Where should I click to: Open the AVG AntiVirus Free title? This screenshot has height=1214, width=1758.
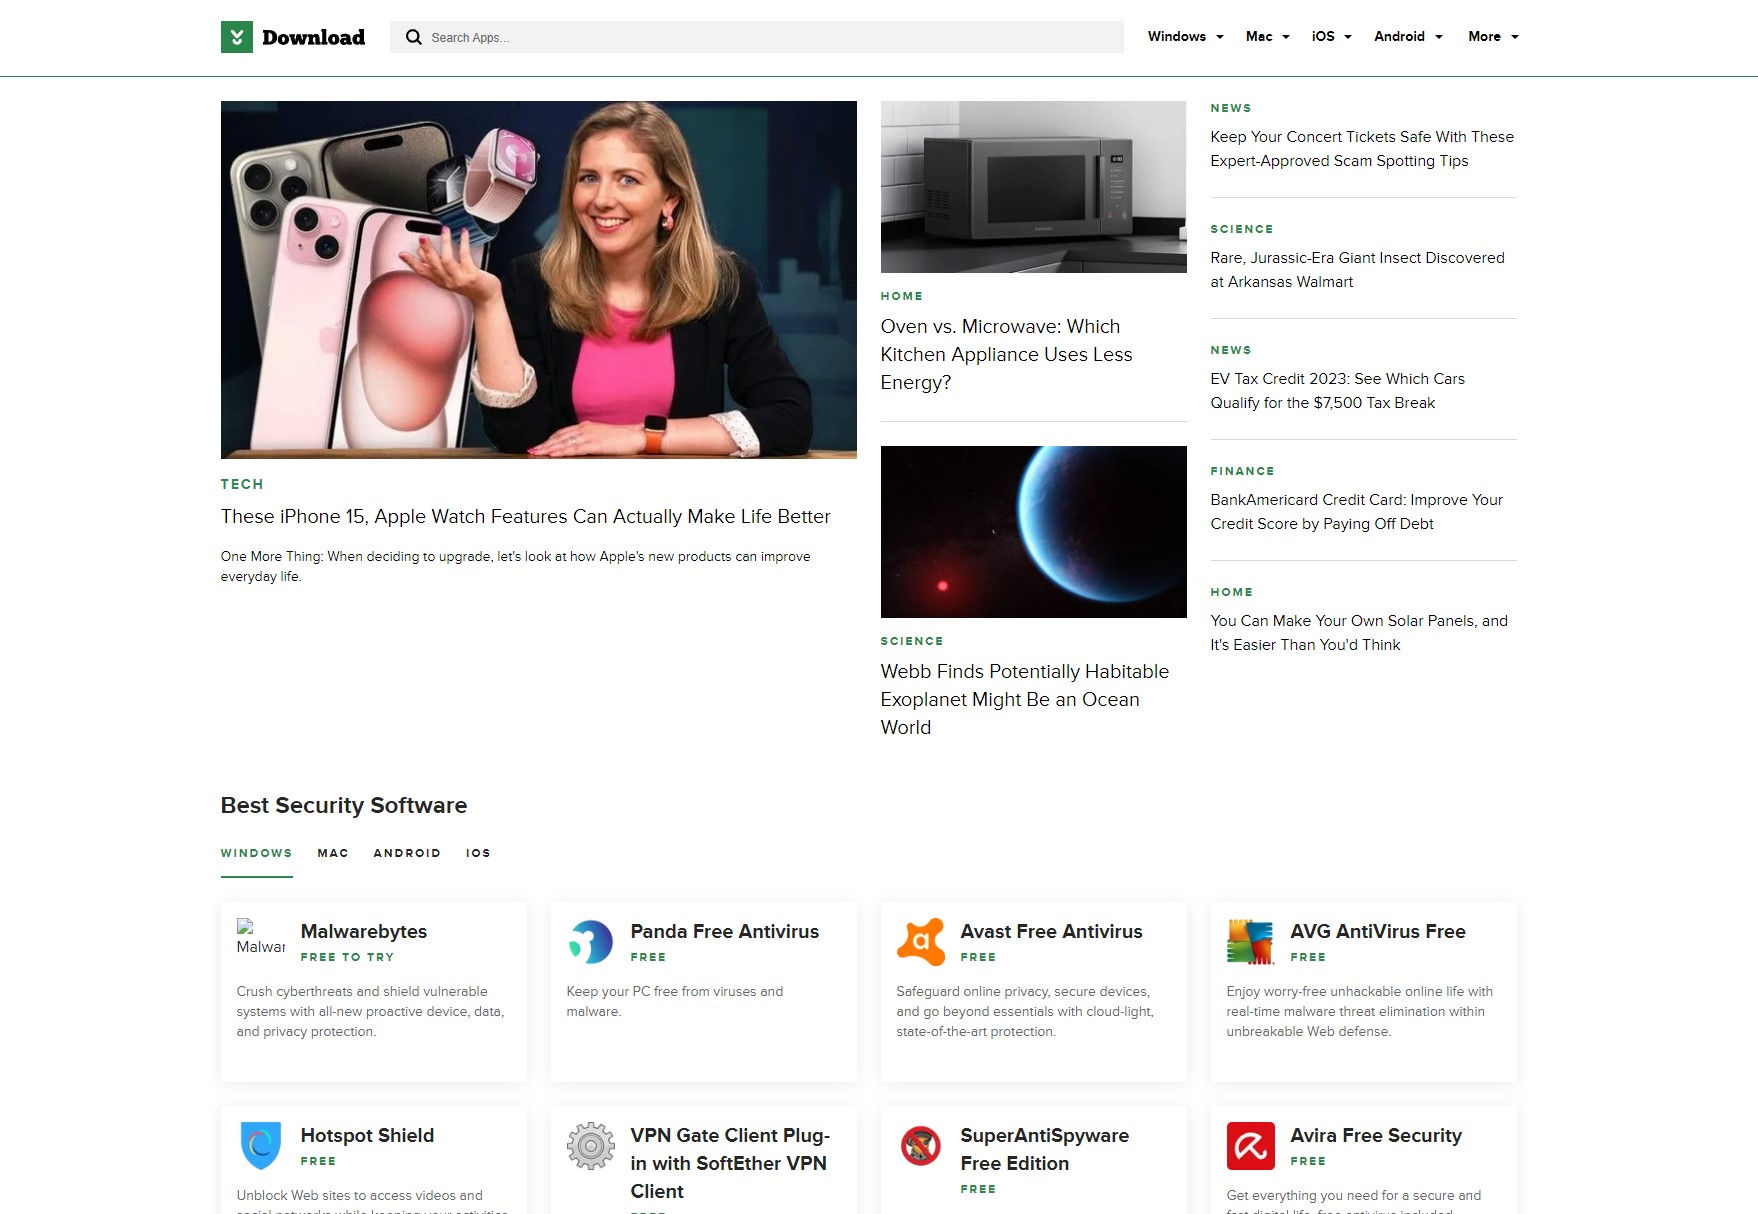click(x=1378, y=931)
